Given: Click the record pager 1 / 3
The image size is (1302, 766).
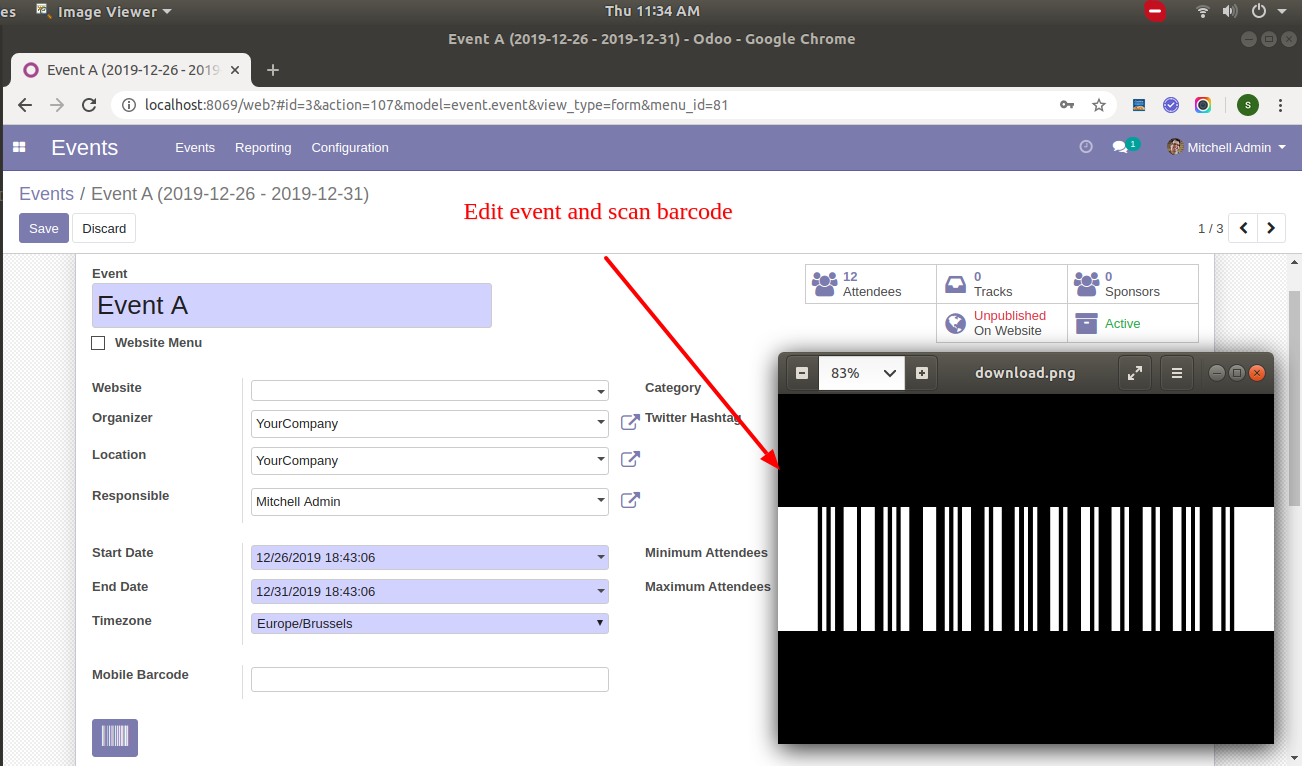Looking at the screenshot, I should (x=1210, y=228).
